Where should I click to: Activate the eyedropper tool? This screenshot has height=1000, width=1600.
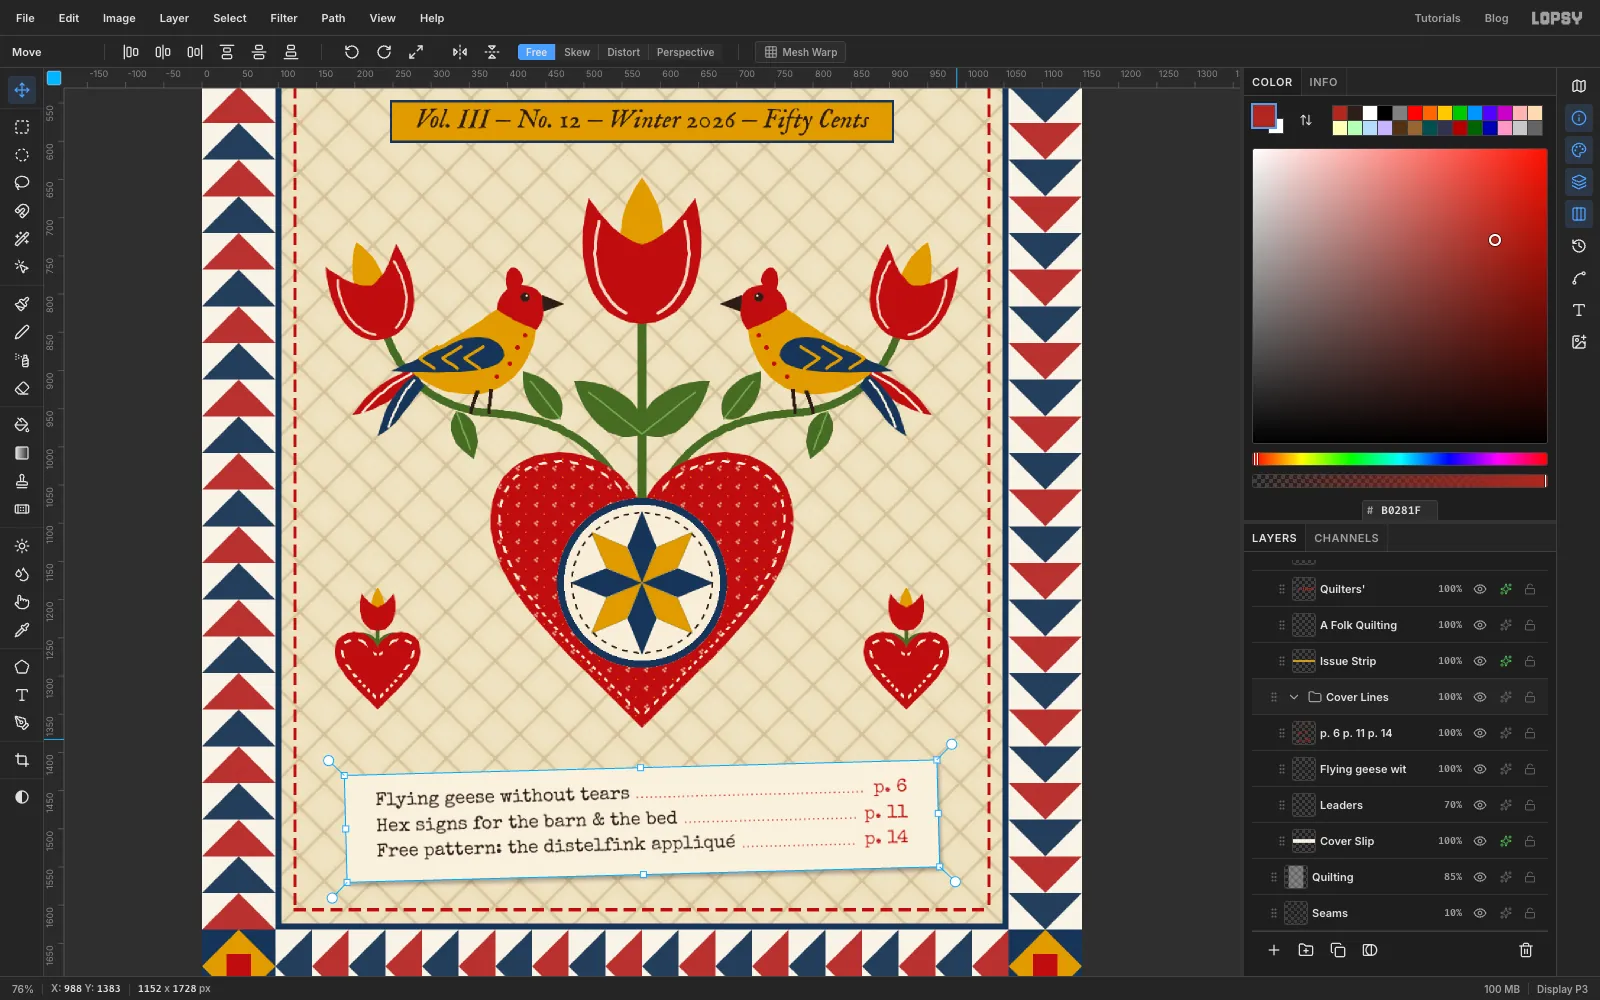tap(22, 630)
